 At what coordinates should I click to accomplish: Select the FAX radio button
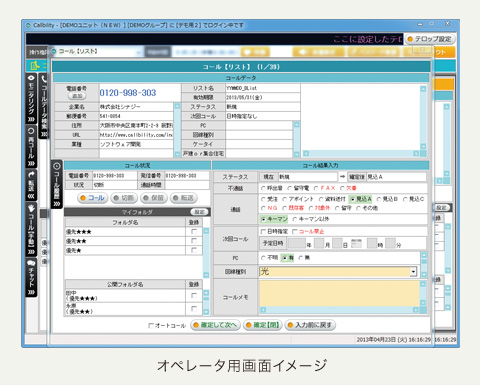[x=316, y=188]
